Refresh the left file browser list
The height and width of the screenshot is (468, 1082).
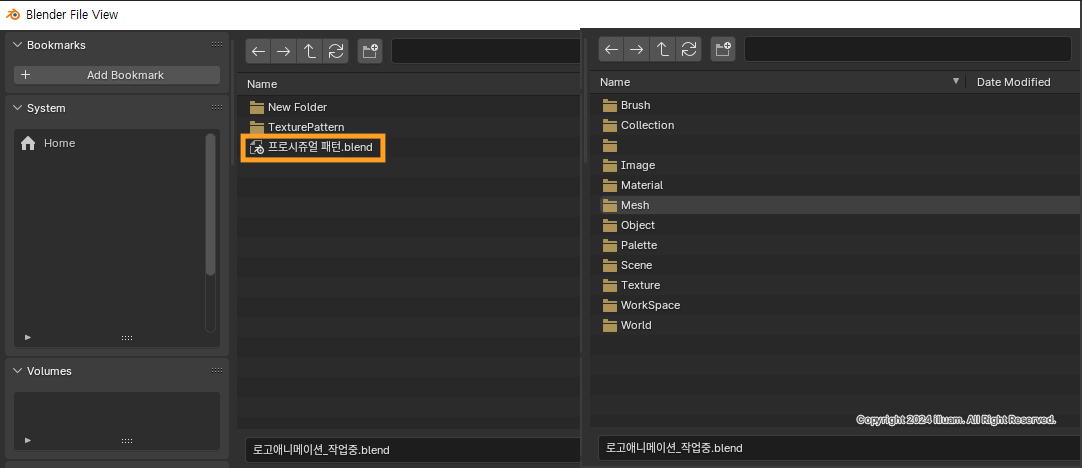[x=336, y=51]
